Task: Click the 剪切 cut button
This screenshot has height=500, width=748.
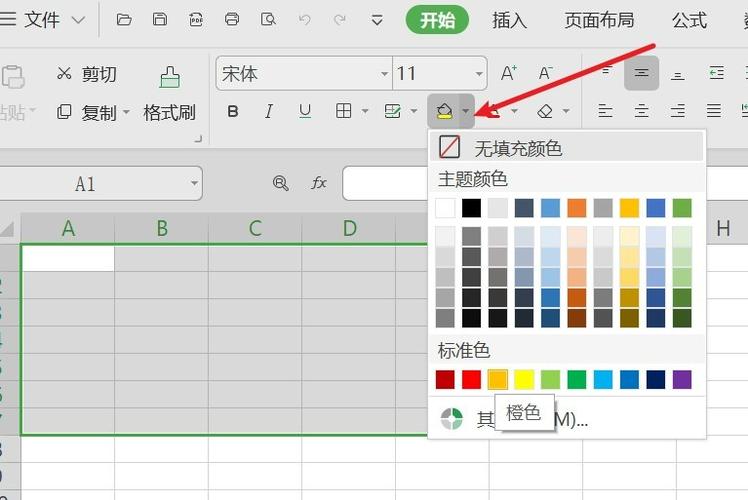Action: pyautogui.click(x=86, y=74)
